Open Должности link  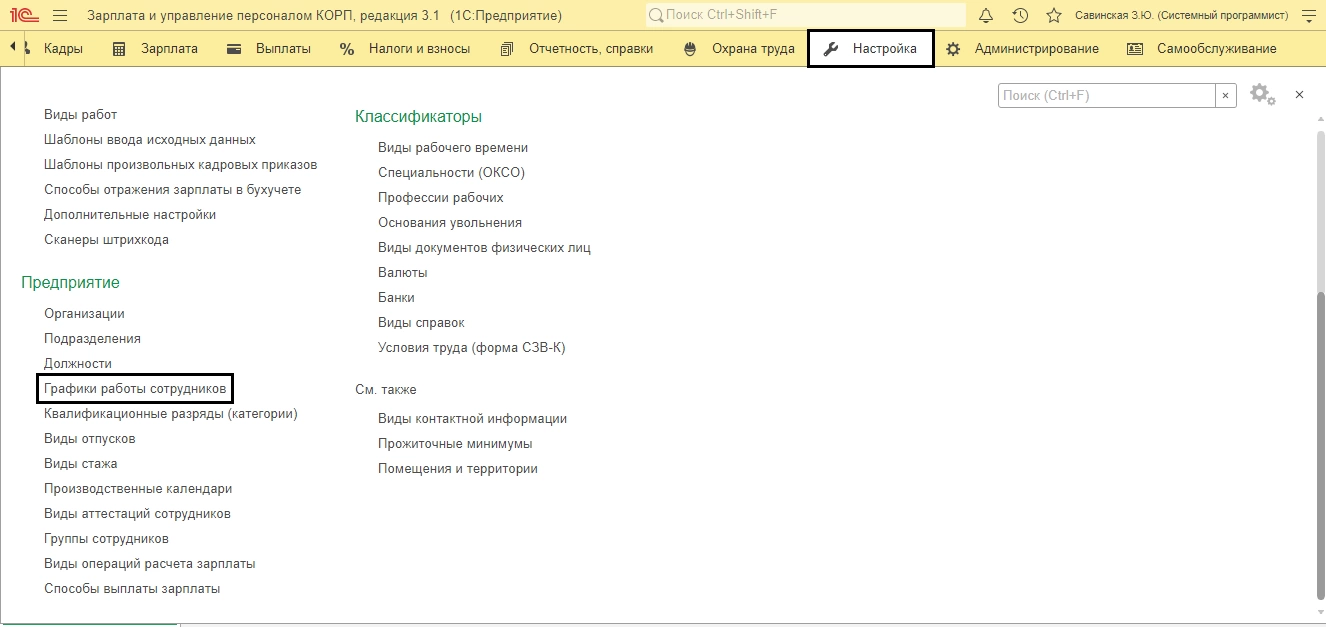78,364
